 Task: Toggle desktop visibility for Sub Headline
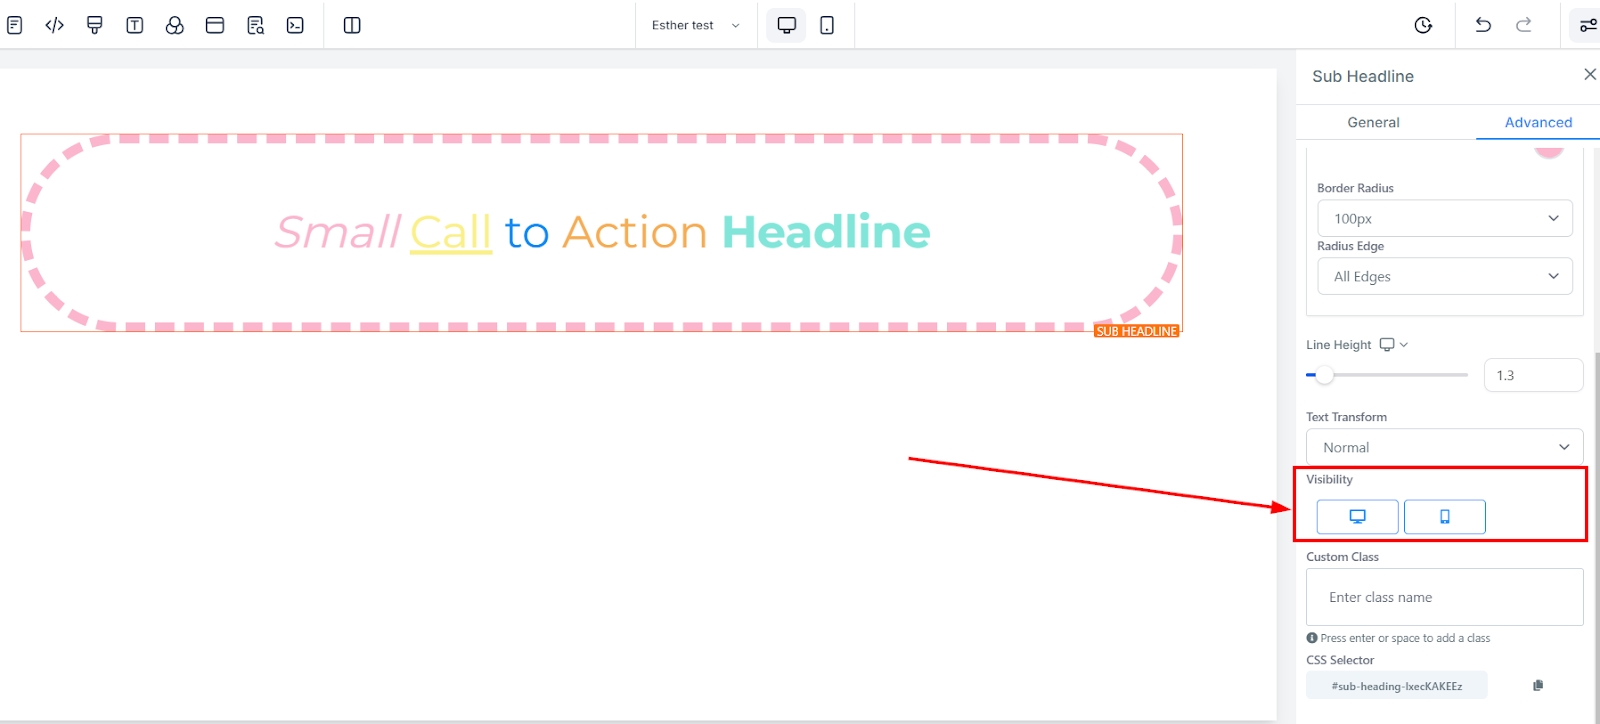click(x=1357, y=517)
